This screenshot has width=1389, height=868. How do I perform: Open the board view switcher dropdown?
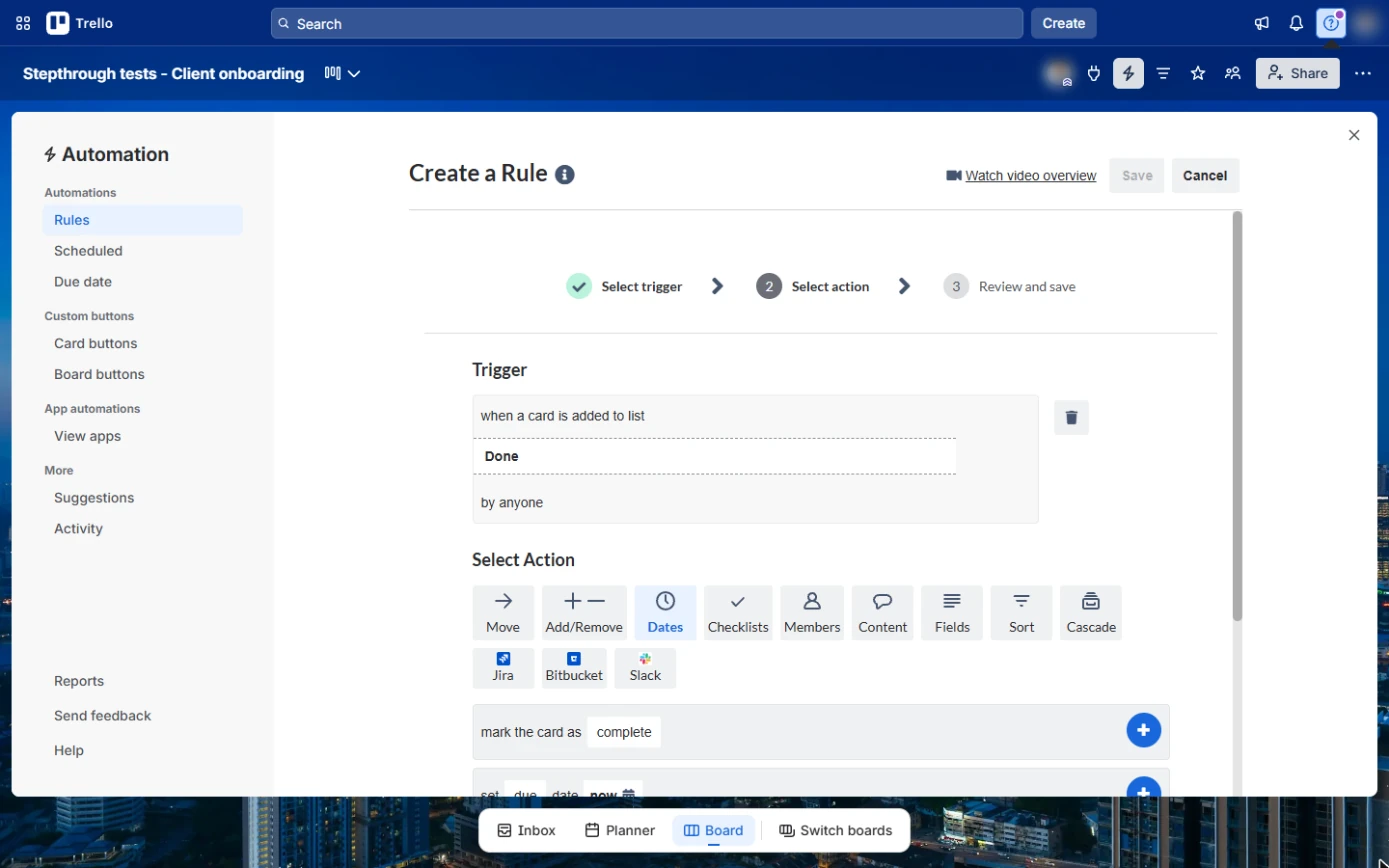tap(342, 73)
